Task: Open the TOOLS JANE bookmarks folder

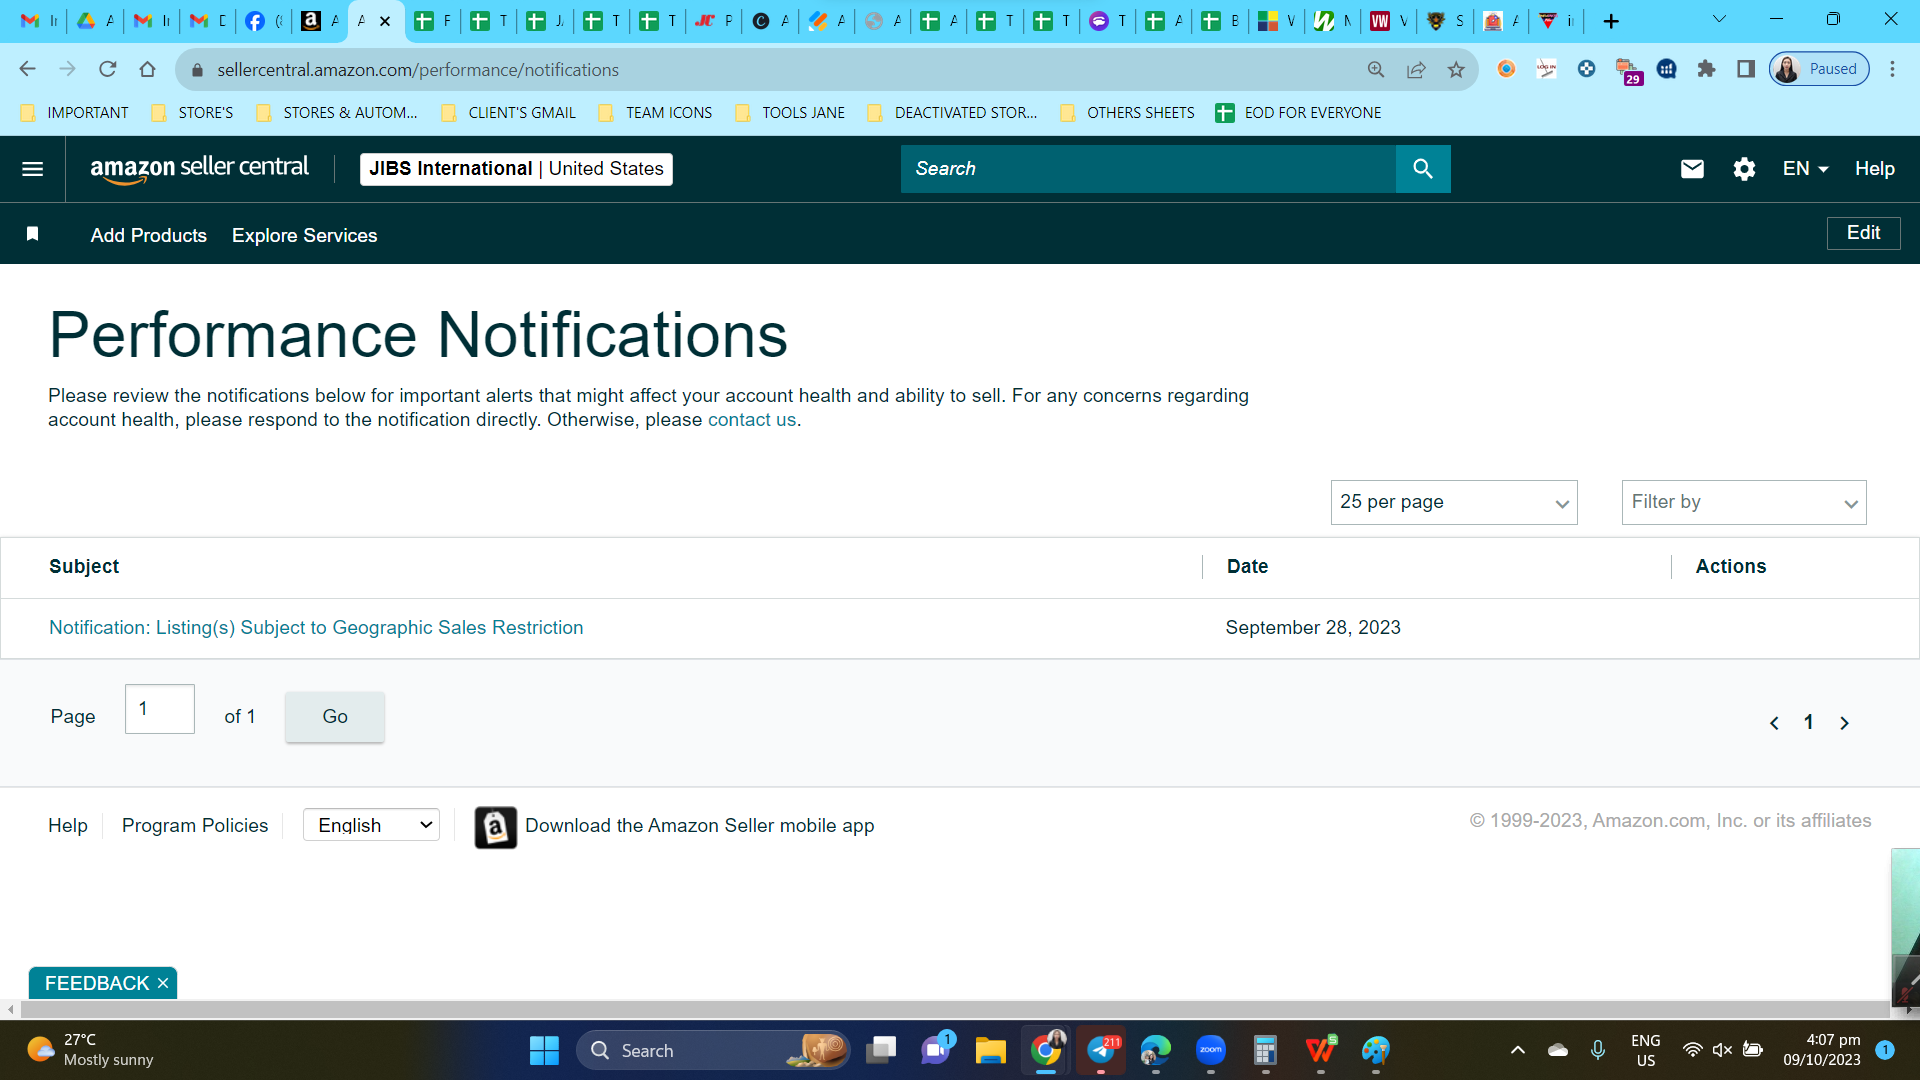Action: 790,113
